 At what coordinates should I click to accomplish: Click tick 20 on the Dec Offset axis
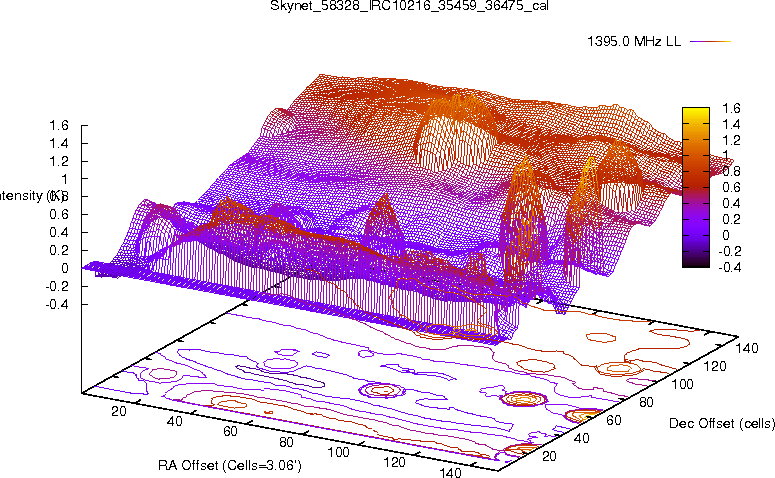click(549, 456)
